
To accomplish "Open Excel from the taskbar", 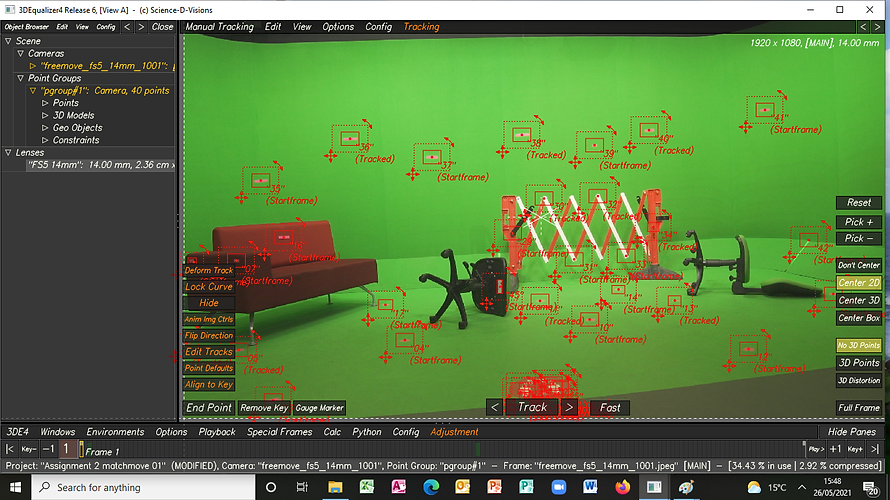I will coord(367,487).
